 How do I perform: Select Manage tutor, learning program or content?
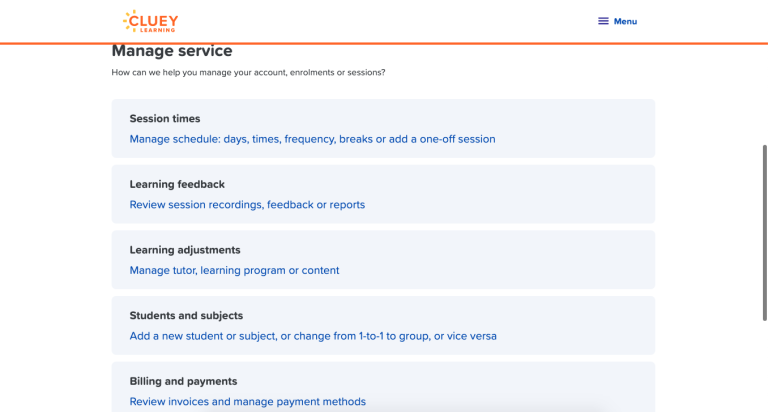(x=234, y=270)
